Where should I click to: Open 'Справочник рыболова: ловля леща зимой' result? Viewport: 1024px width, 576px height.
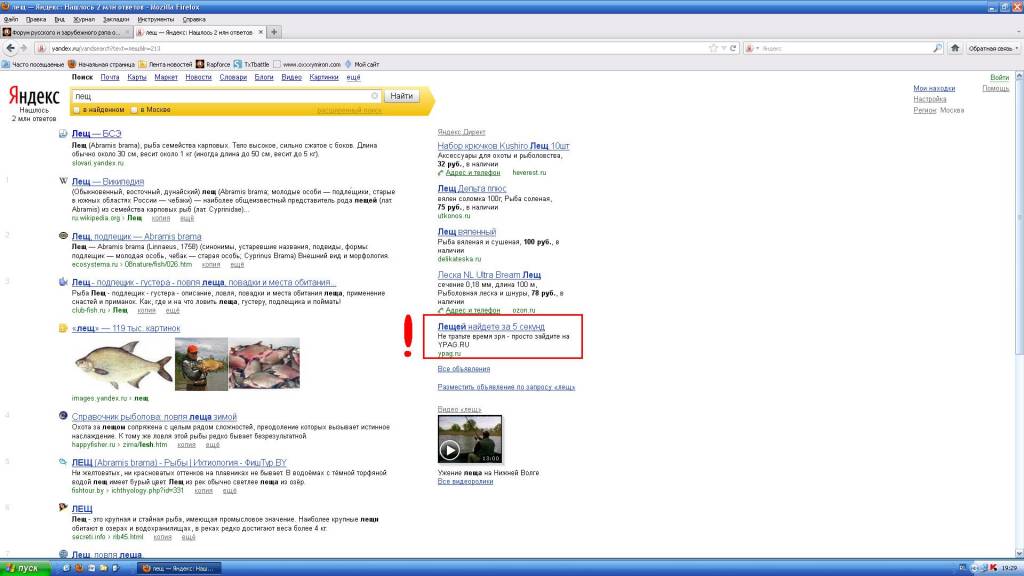154,417
